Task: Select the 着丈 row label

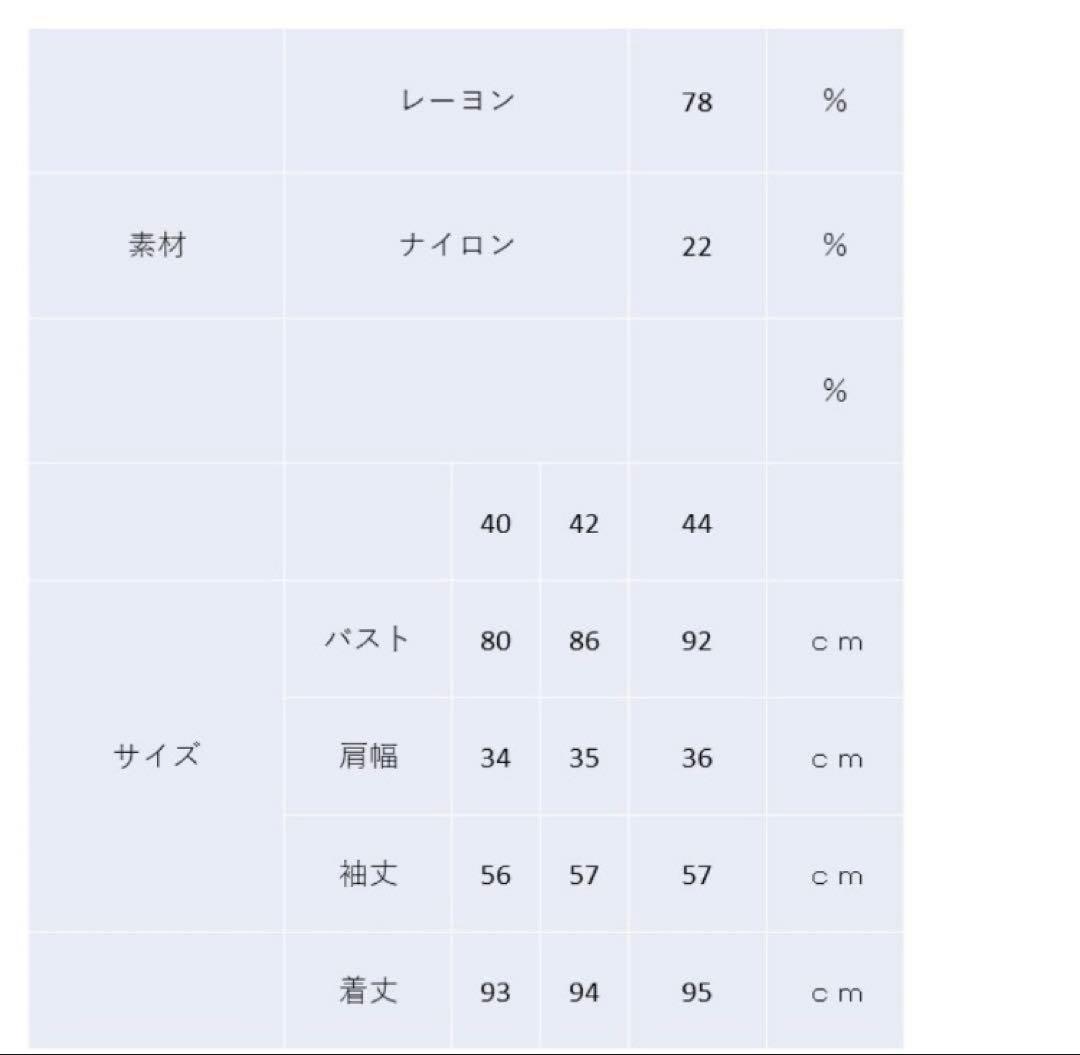Action: [x=368, y=992]
